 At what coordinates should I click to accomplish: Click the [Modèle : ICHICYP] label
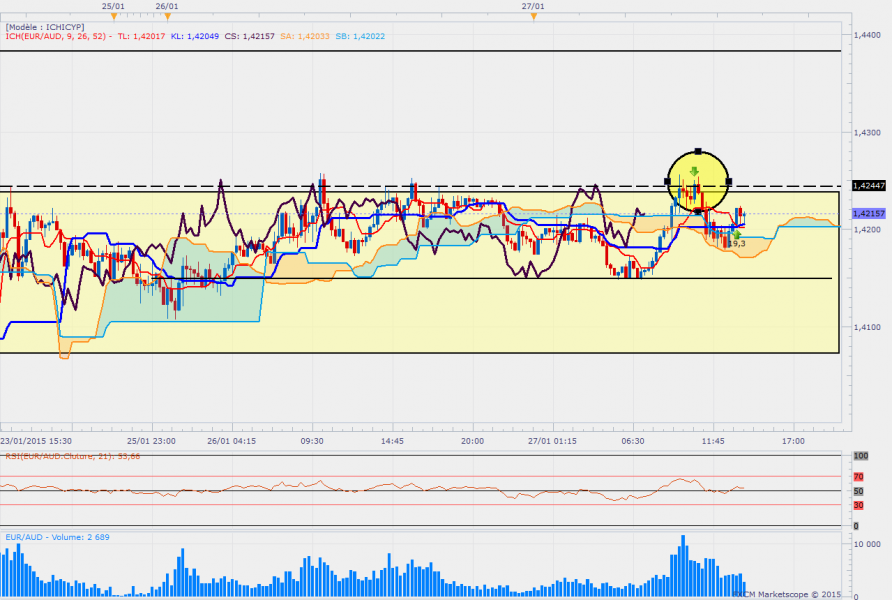coord(45,27)
